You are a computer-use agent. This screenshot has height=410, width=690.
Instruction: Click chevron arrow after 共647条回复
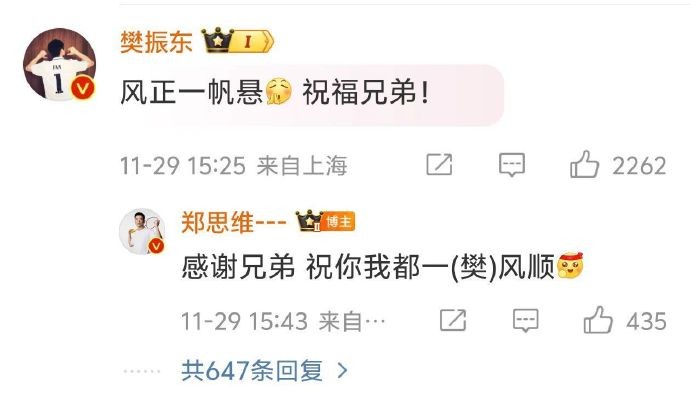342,371
